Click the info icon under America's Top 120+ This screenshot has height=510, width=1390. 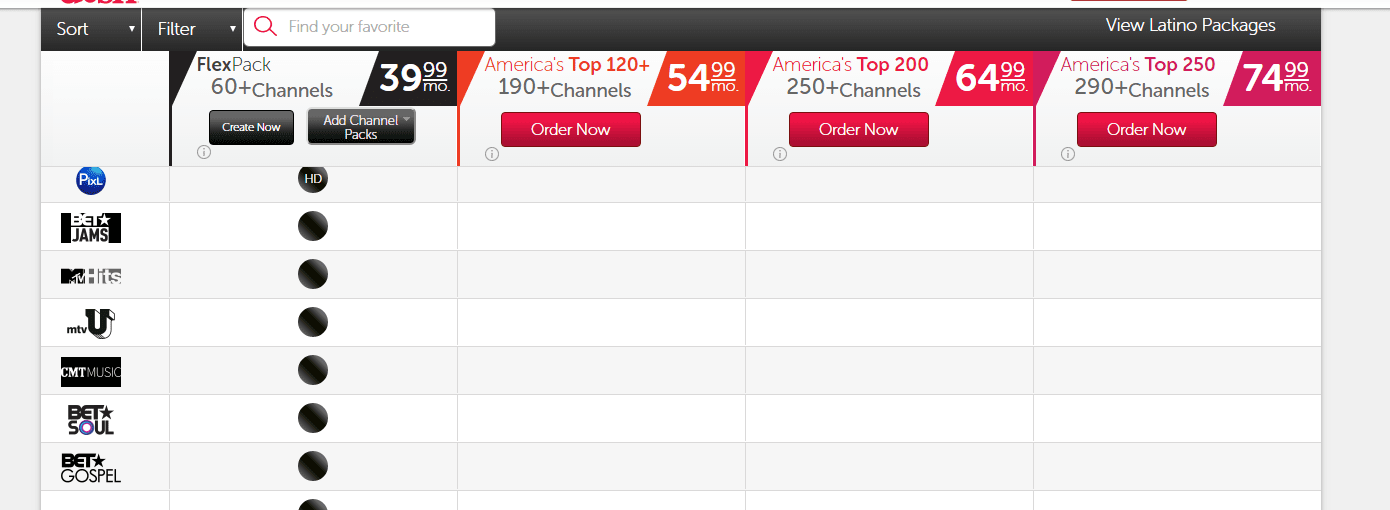coord(492,154)
